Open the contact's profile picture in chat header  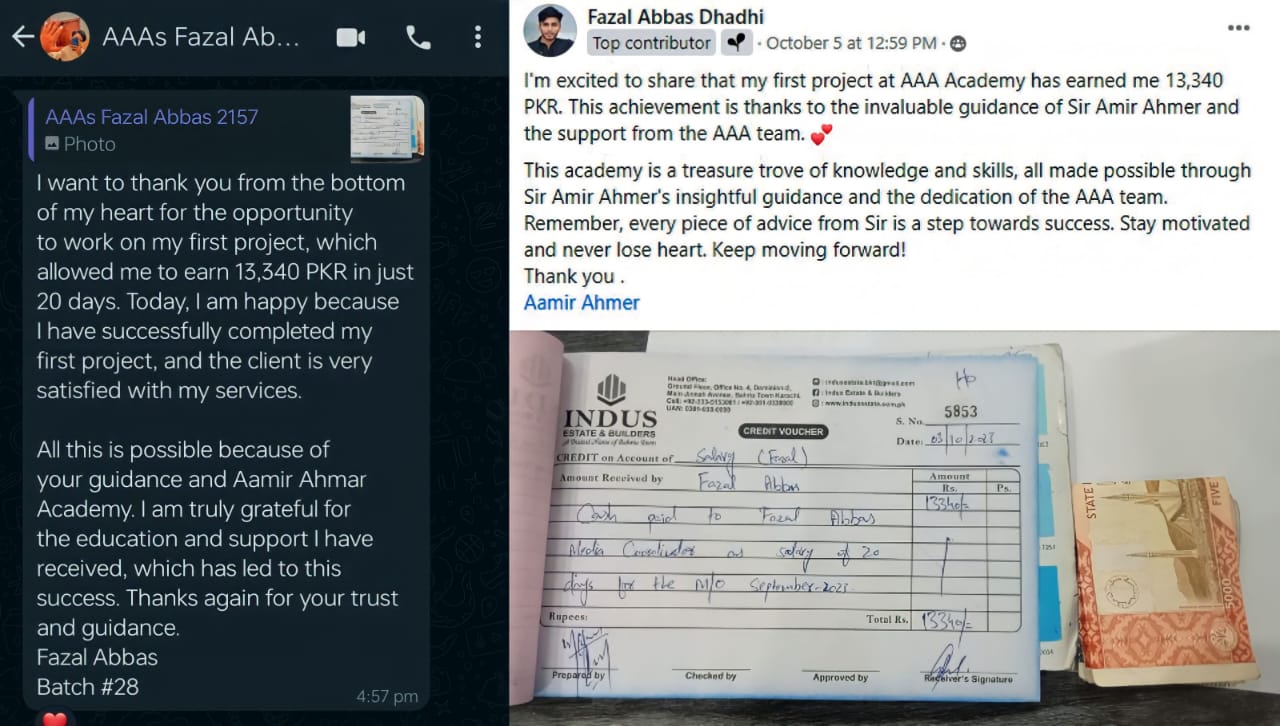coord(64,37)
